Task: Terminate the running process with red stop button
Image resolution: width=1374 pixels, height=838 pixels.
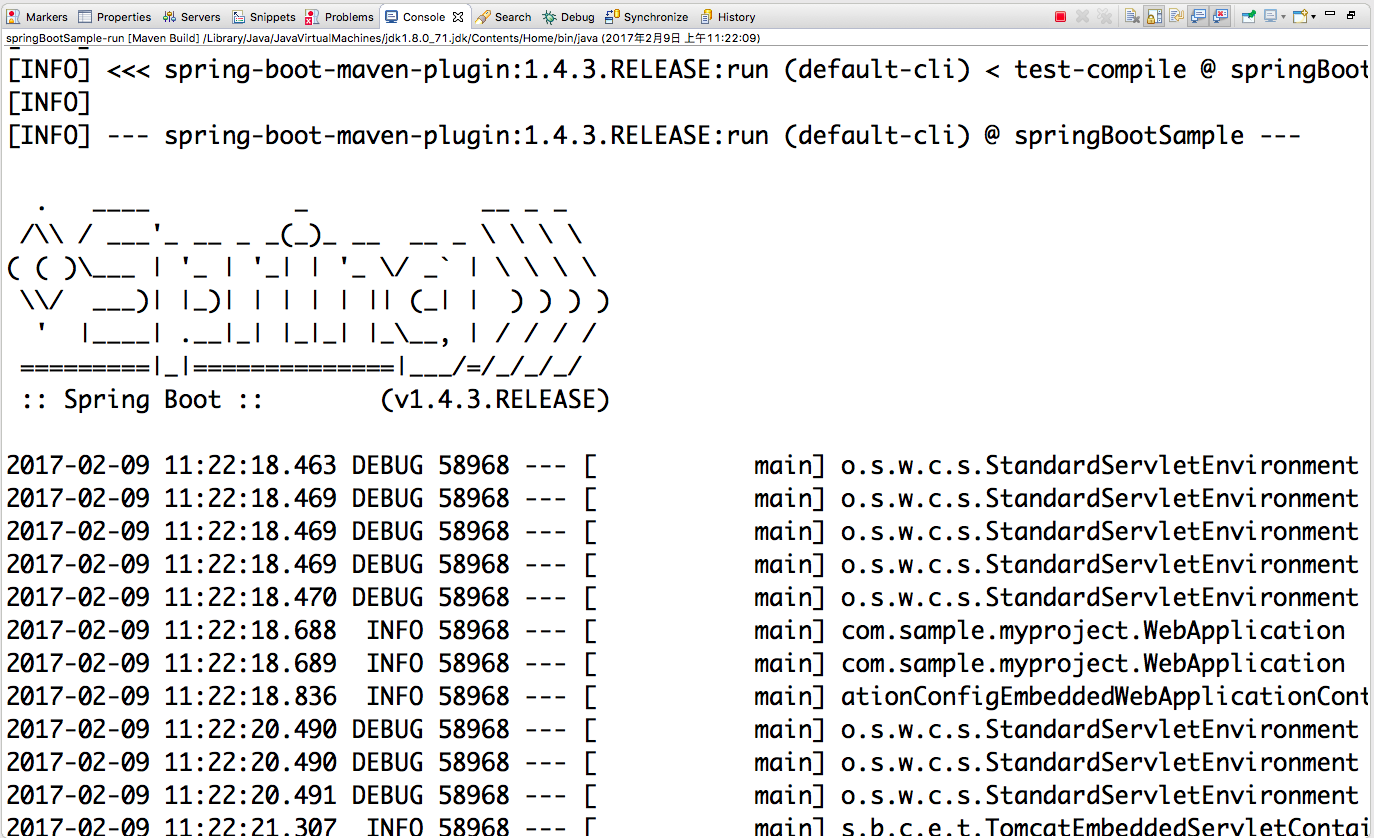Action: [1060, 16]
